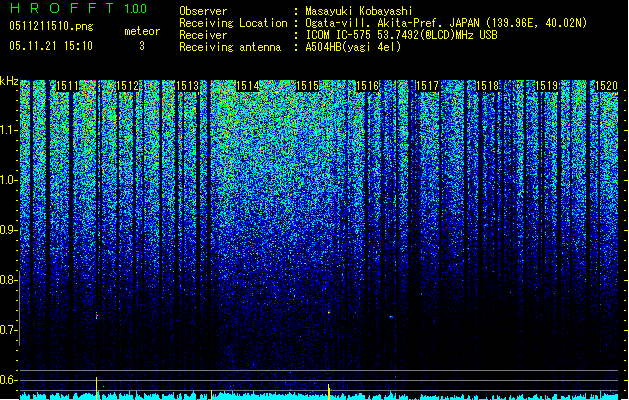Image resolution: width=629 pixels, height=400 pixels.
Task: Click the 1518 time marker
Action: pyautogui.click(x=487, y=86)
